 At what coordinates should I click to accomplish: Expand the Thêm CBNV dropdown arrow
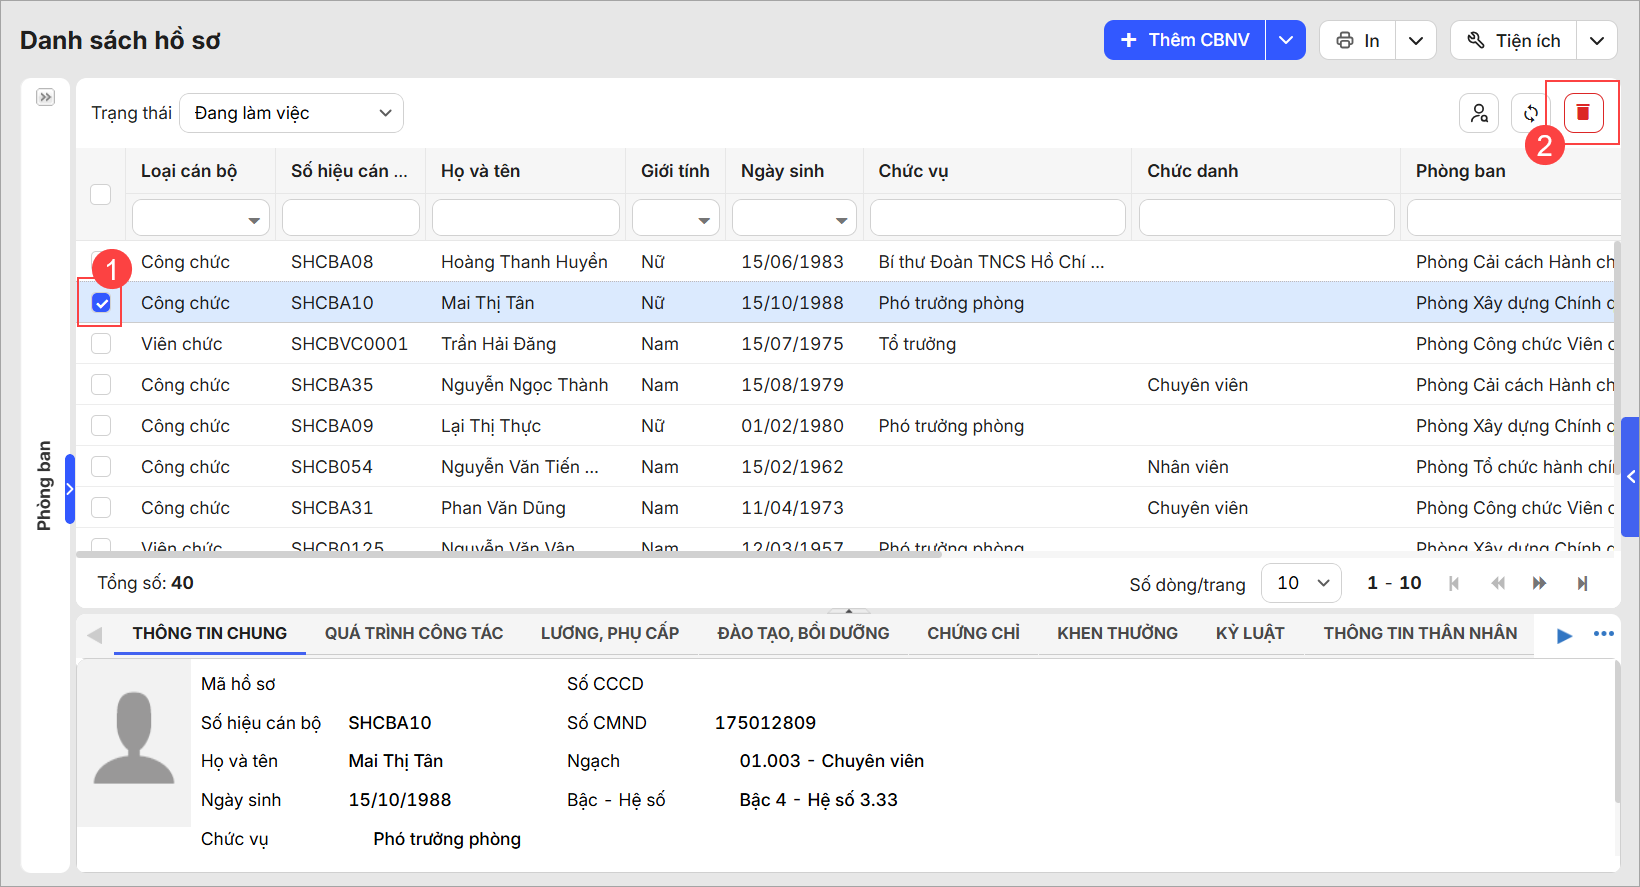(1286, 40)
